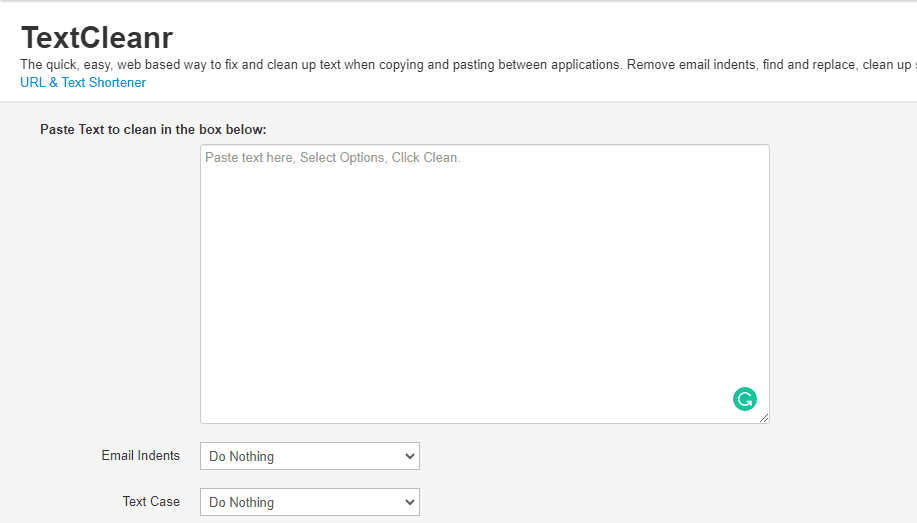Click the Email Indents label
917x523 pixels.
click(140, 456)
